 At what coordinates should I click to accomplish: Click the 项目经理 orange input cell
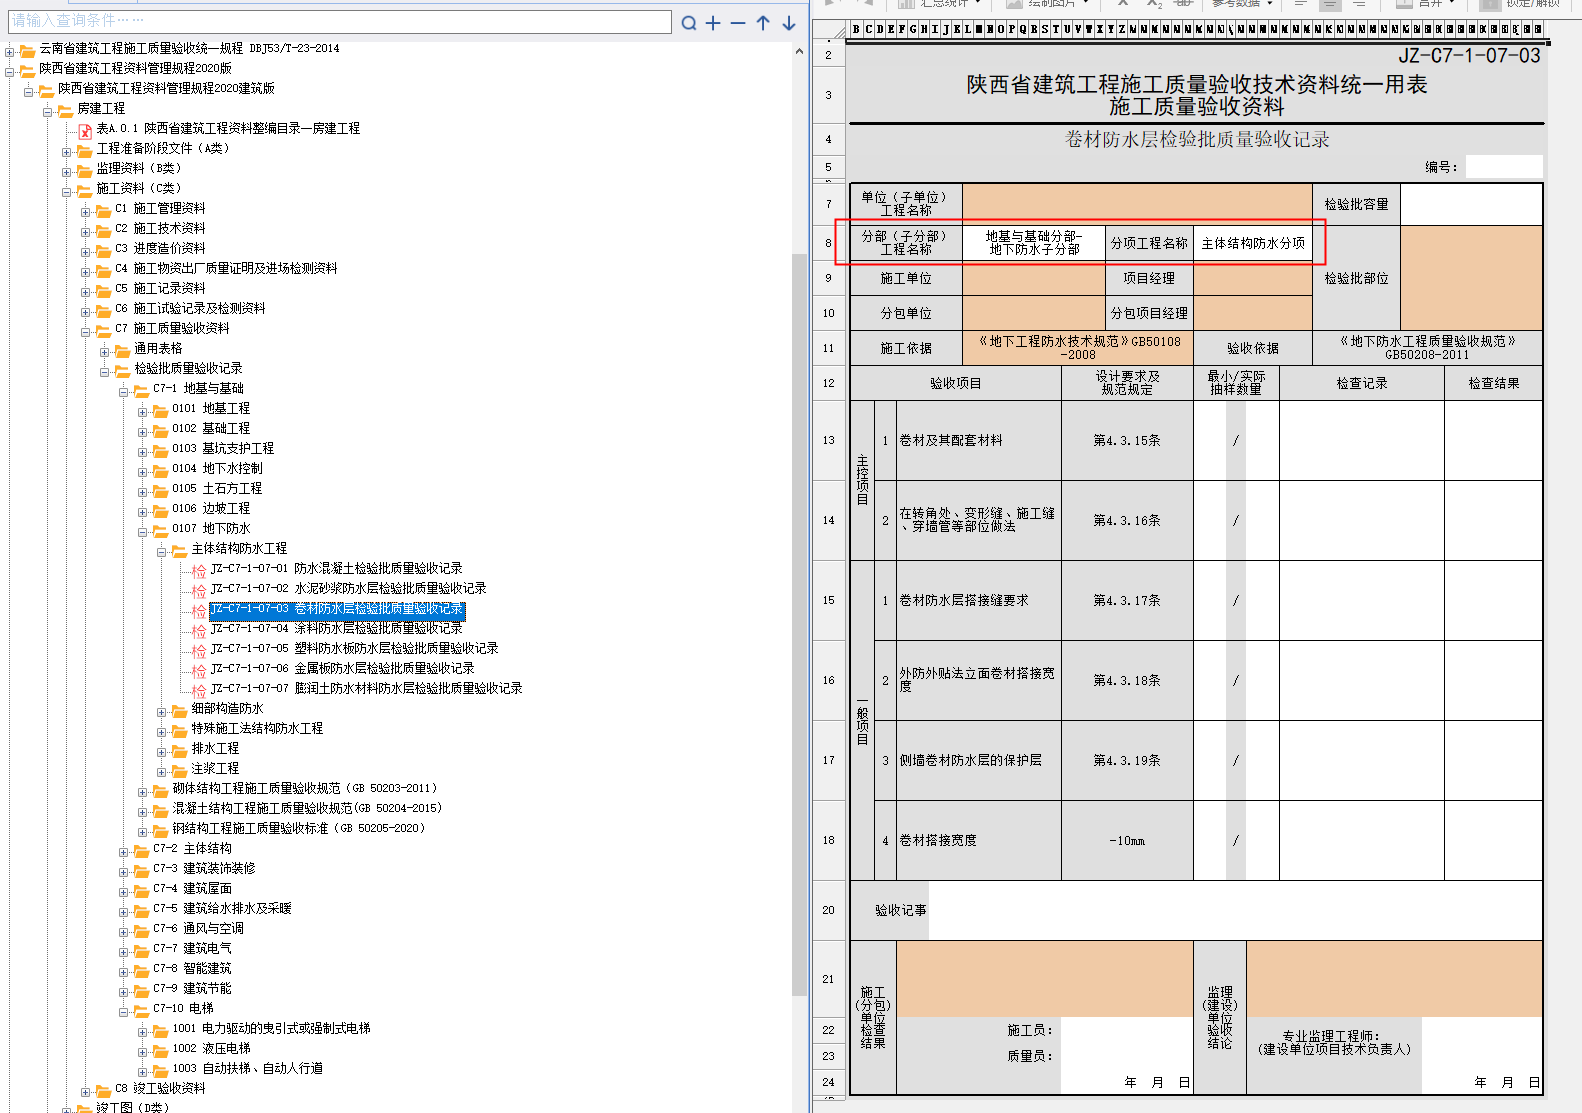coord(1253,278)
